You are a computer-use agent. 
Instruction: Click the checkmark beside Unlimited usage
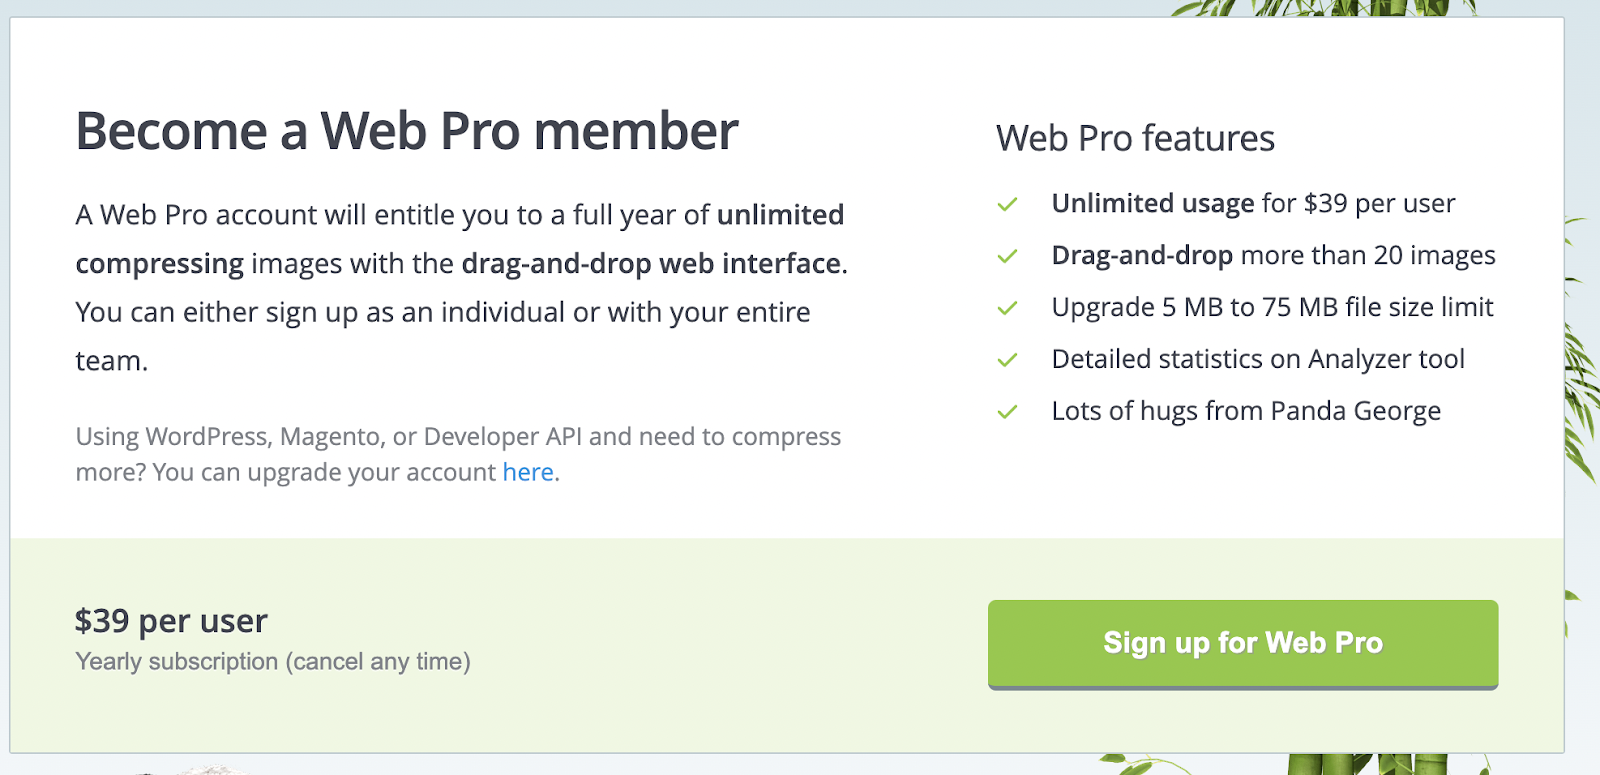coord(1007,204)
